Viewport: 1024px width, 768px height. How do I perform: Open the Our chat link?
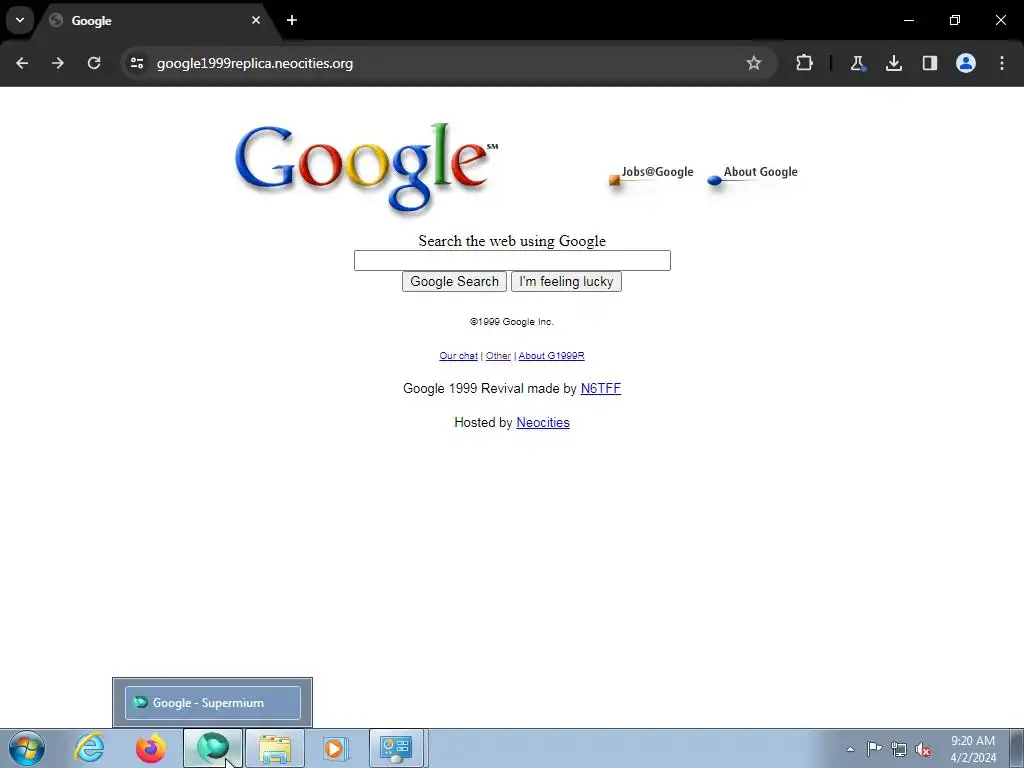pyautogui.click(x=458, y=356)
